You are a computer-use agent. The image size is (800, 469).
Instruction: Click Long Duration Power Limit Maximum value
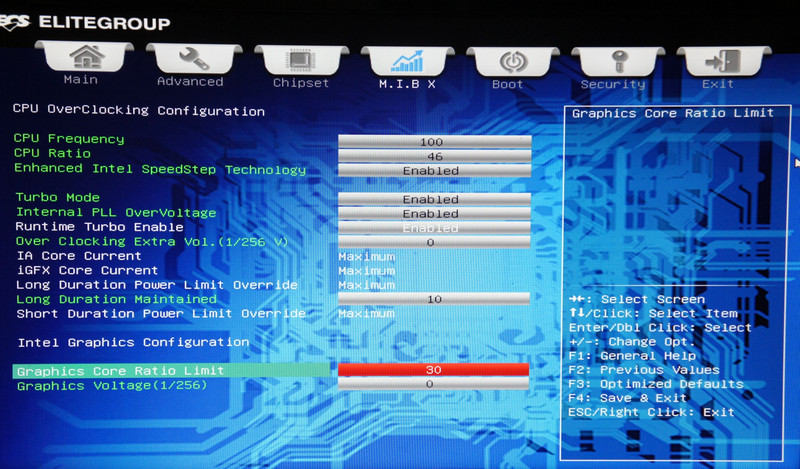coord(366,285)
